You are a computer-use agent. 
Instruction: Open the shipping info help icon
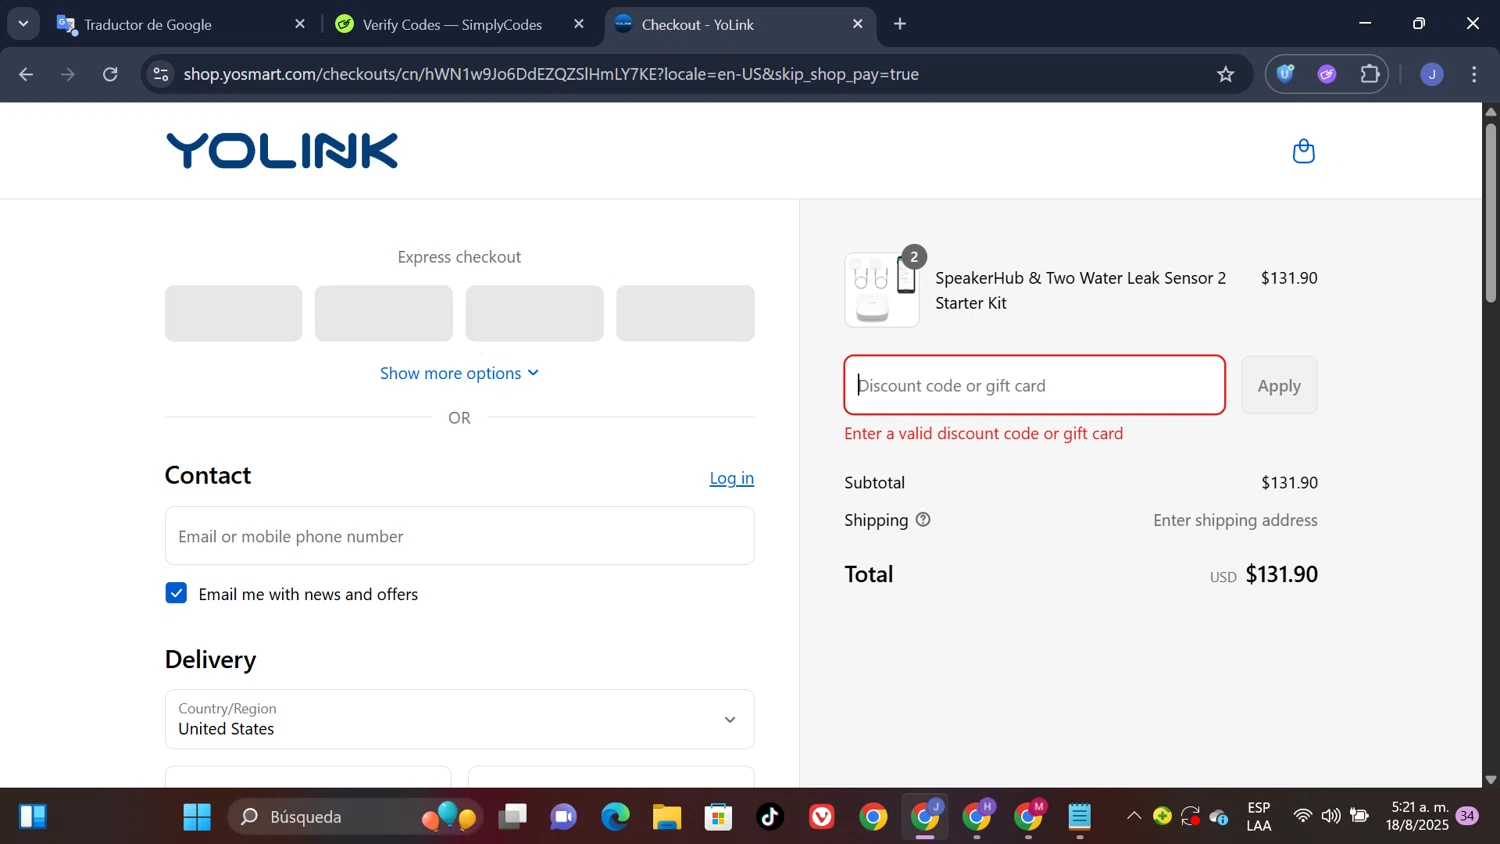(x=923, y=520)
